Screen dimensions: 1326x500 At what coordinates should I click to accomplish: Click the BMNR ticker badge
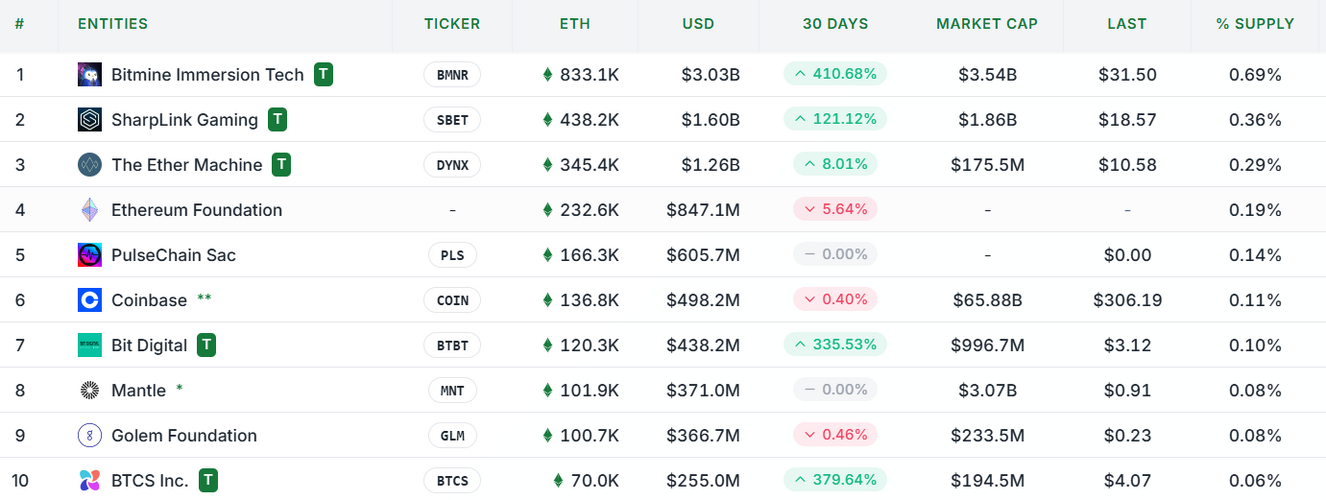pos(452,75)
